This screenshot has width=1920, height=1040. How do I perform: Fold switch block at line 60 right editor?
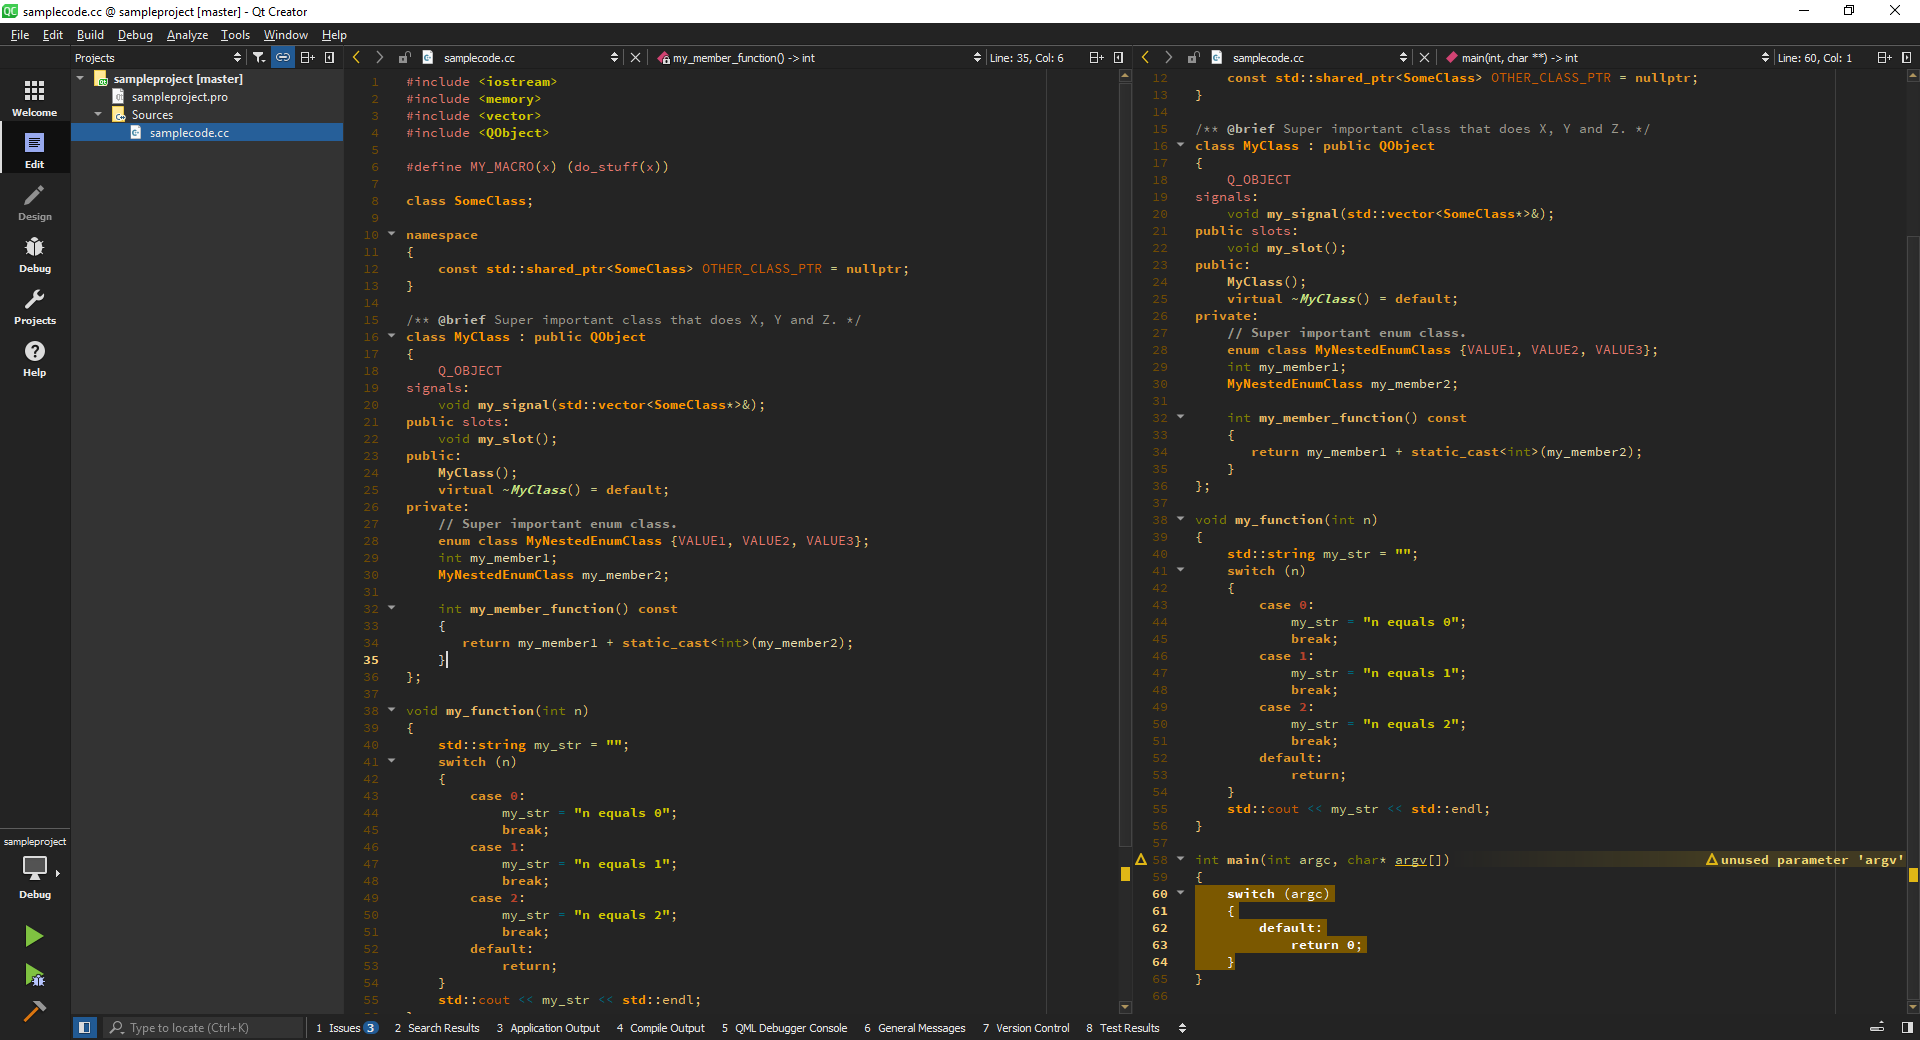pos(1180,893)
